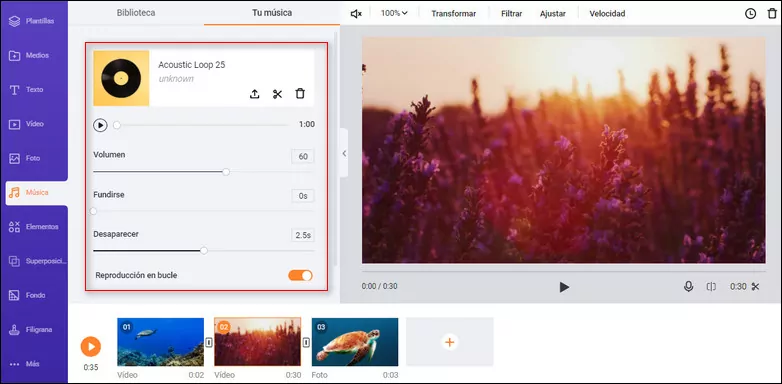Click the Acoustic Loop 25 title
This screenshot has width=782, height=384.
(192, 65)
